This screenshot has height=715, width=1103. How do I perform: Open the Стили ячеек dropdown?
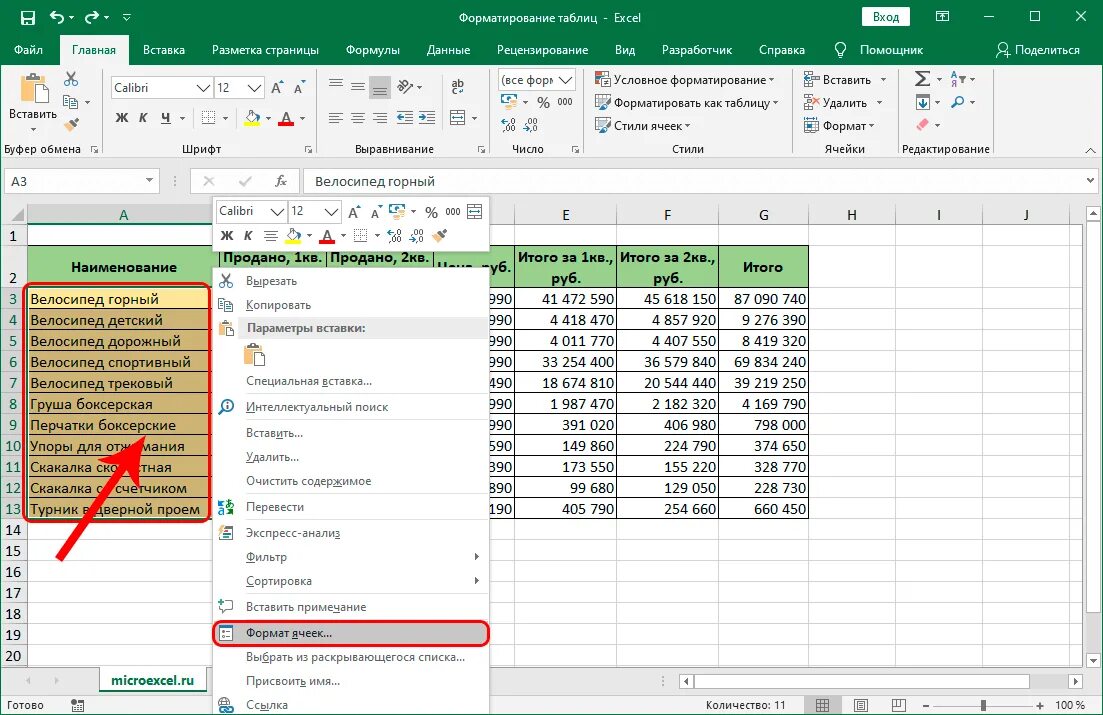(643, 125)
